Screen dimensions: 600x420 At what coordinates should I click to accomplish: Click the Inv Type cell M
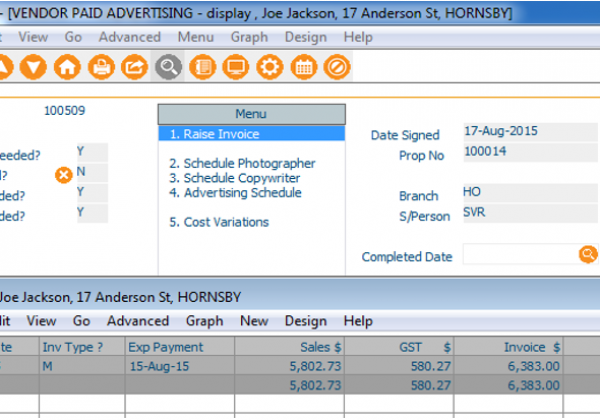(82, 366)
